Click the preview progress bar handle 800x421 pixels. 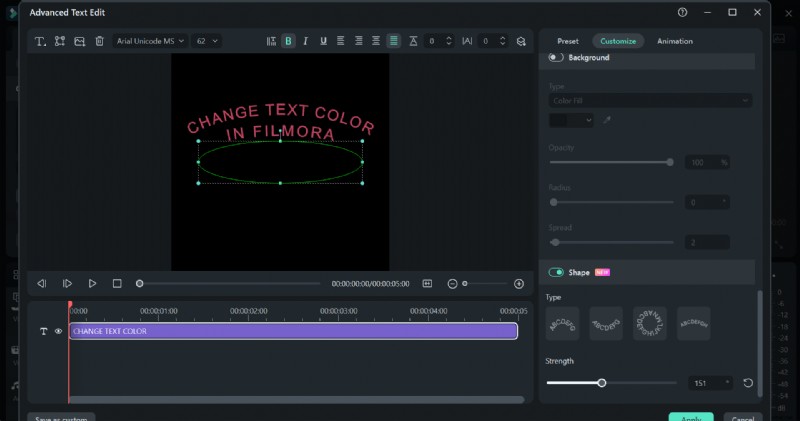[x=139, y=283]
